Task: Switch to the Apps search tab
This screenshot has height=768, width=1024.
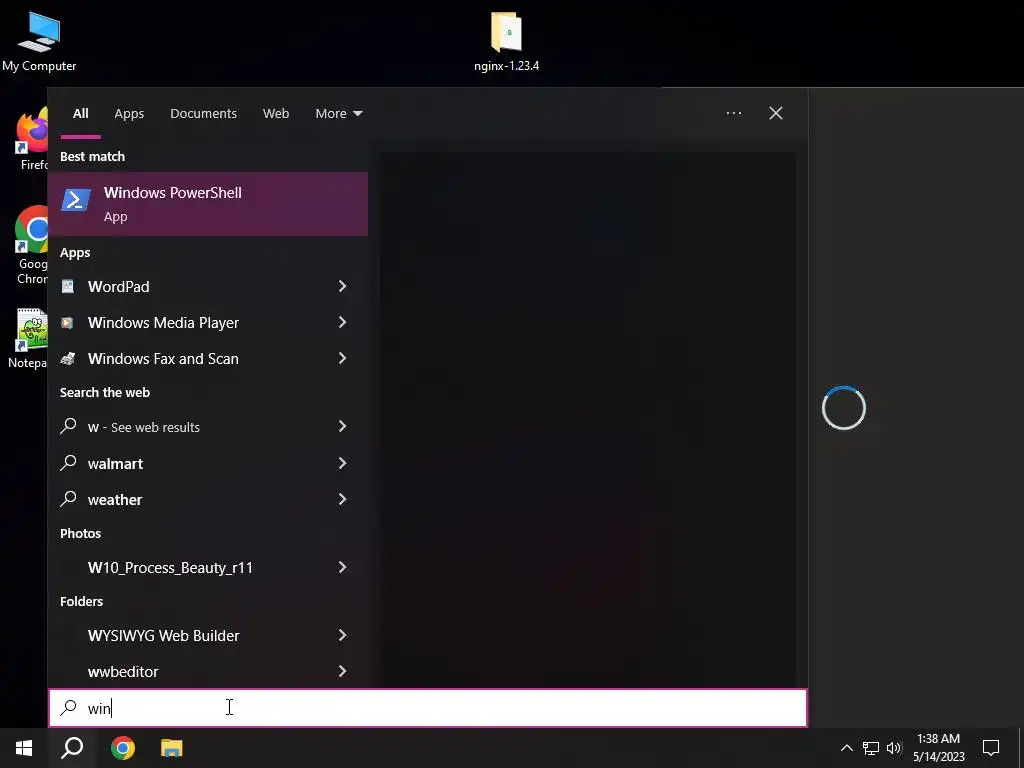Action: point(129,114)
